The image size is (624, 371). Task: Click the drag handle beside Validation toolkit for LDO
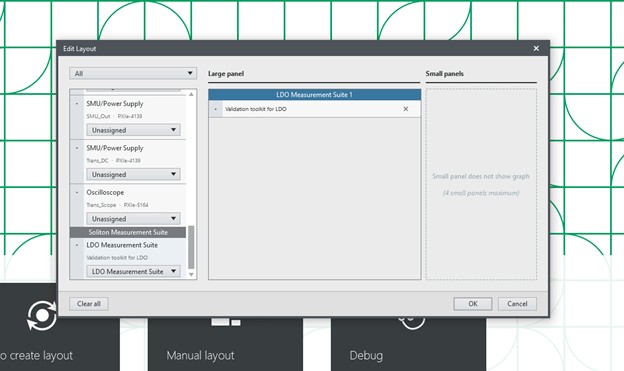coord(216,109)
